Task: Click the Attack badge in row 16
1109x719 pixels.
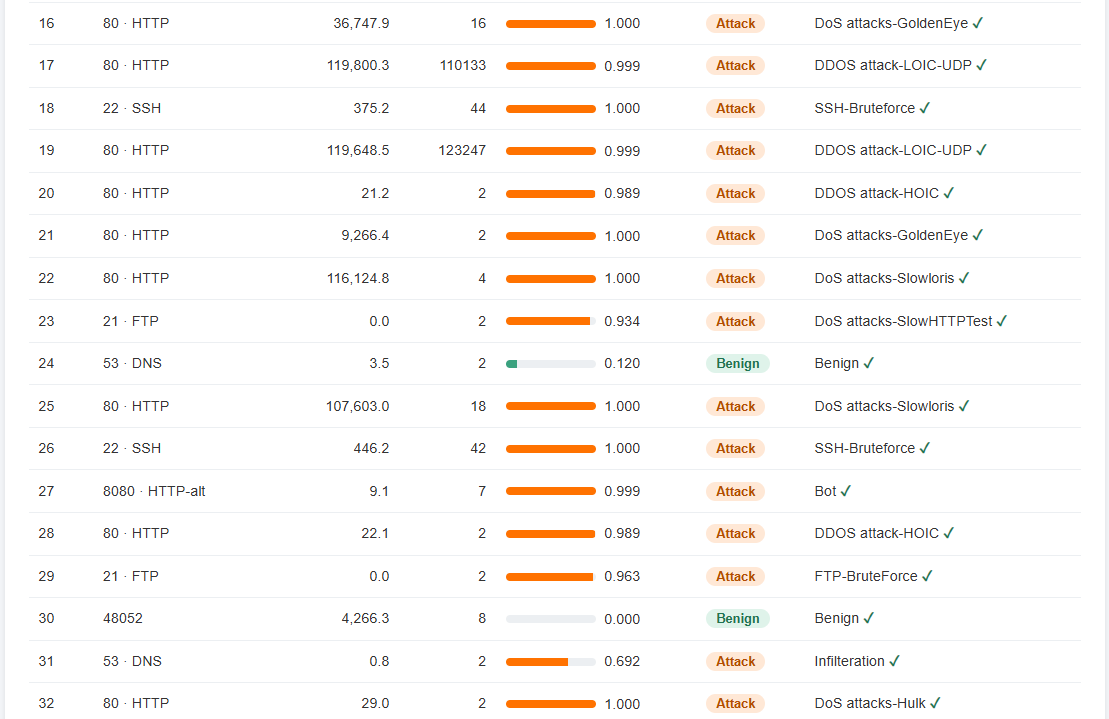Action: (x=736, y=23)
